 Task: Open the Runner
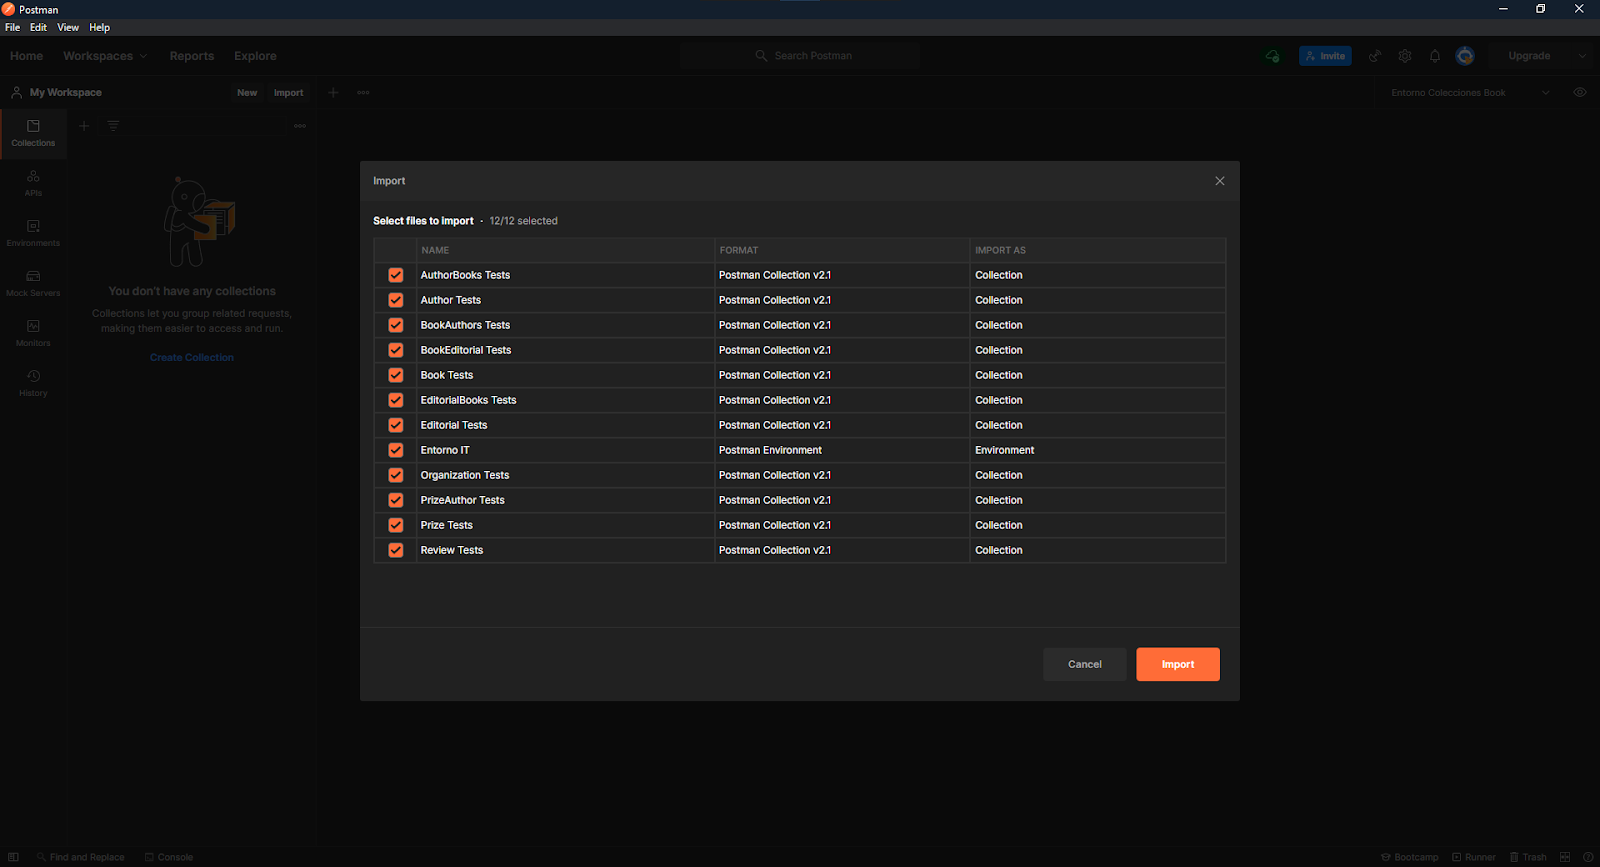point(1474,857)
